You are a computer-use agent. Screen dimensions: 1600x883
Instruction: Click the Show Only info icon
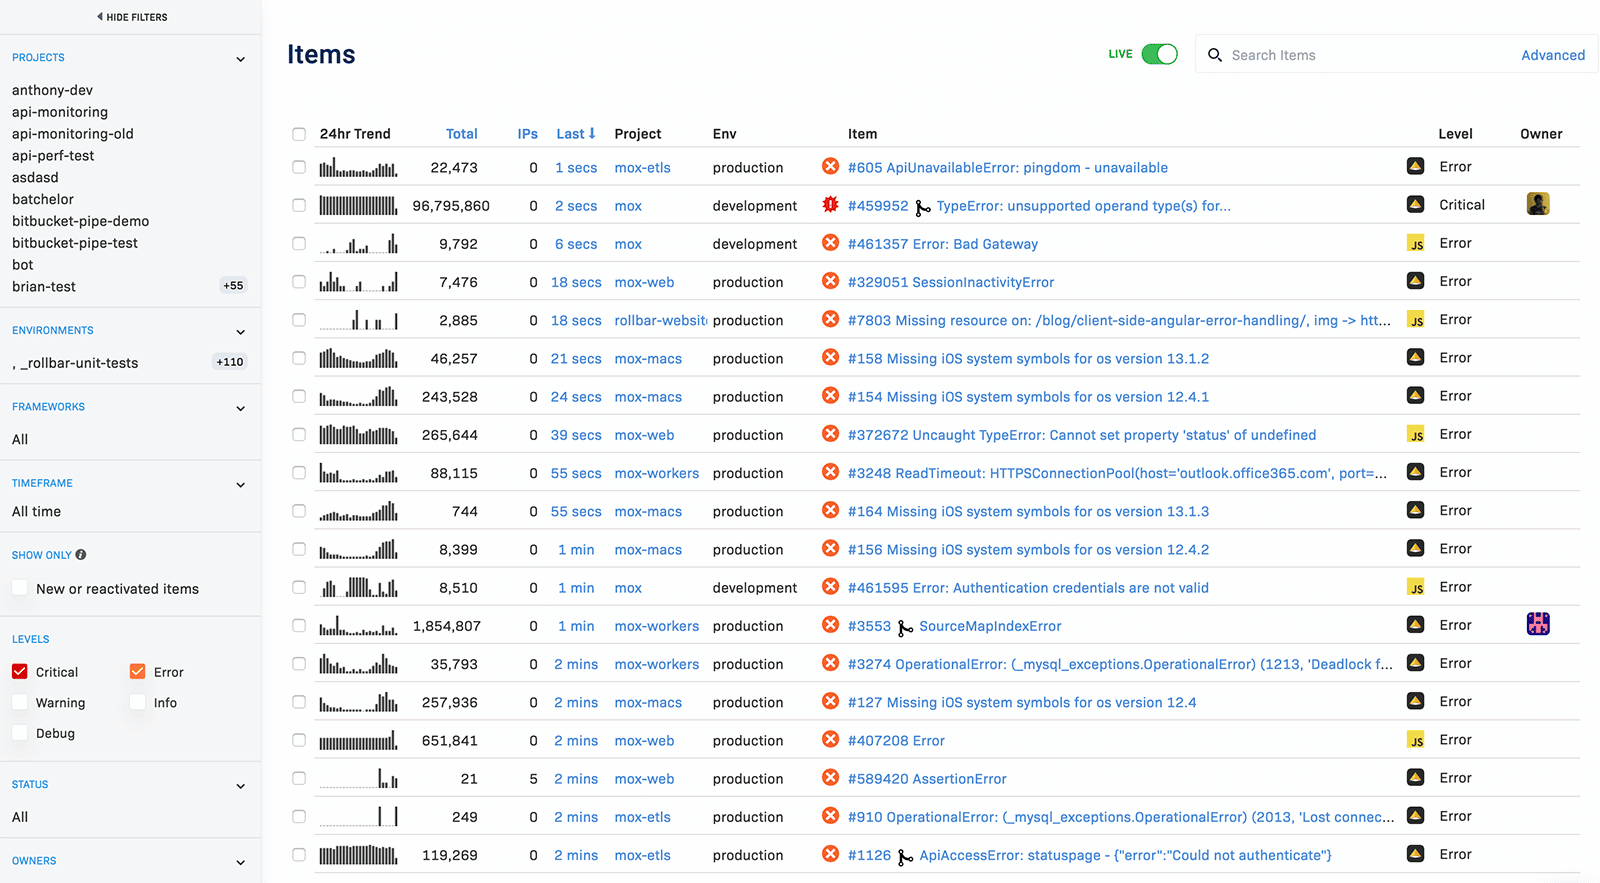click(81, 554)
